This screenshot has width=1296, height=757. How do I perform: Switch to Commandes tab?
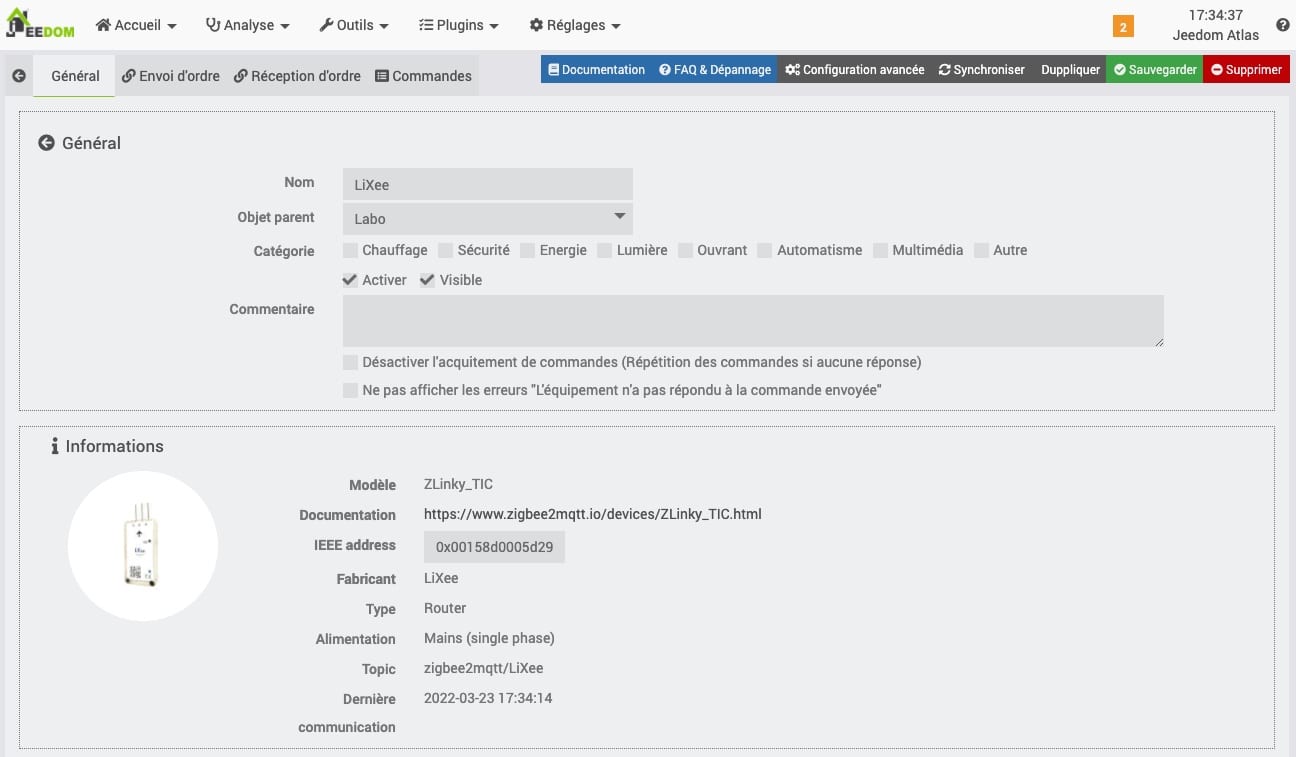[x=423, y=76]
